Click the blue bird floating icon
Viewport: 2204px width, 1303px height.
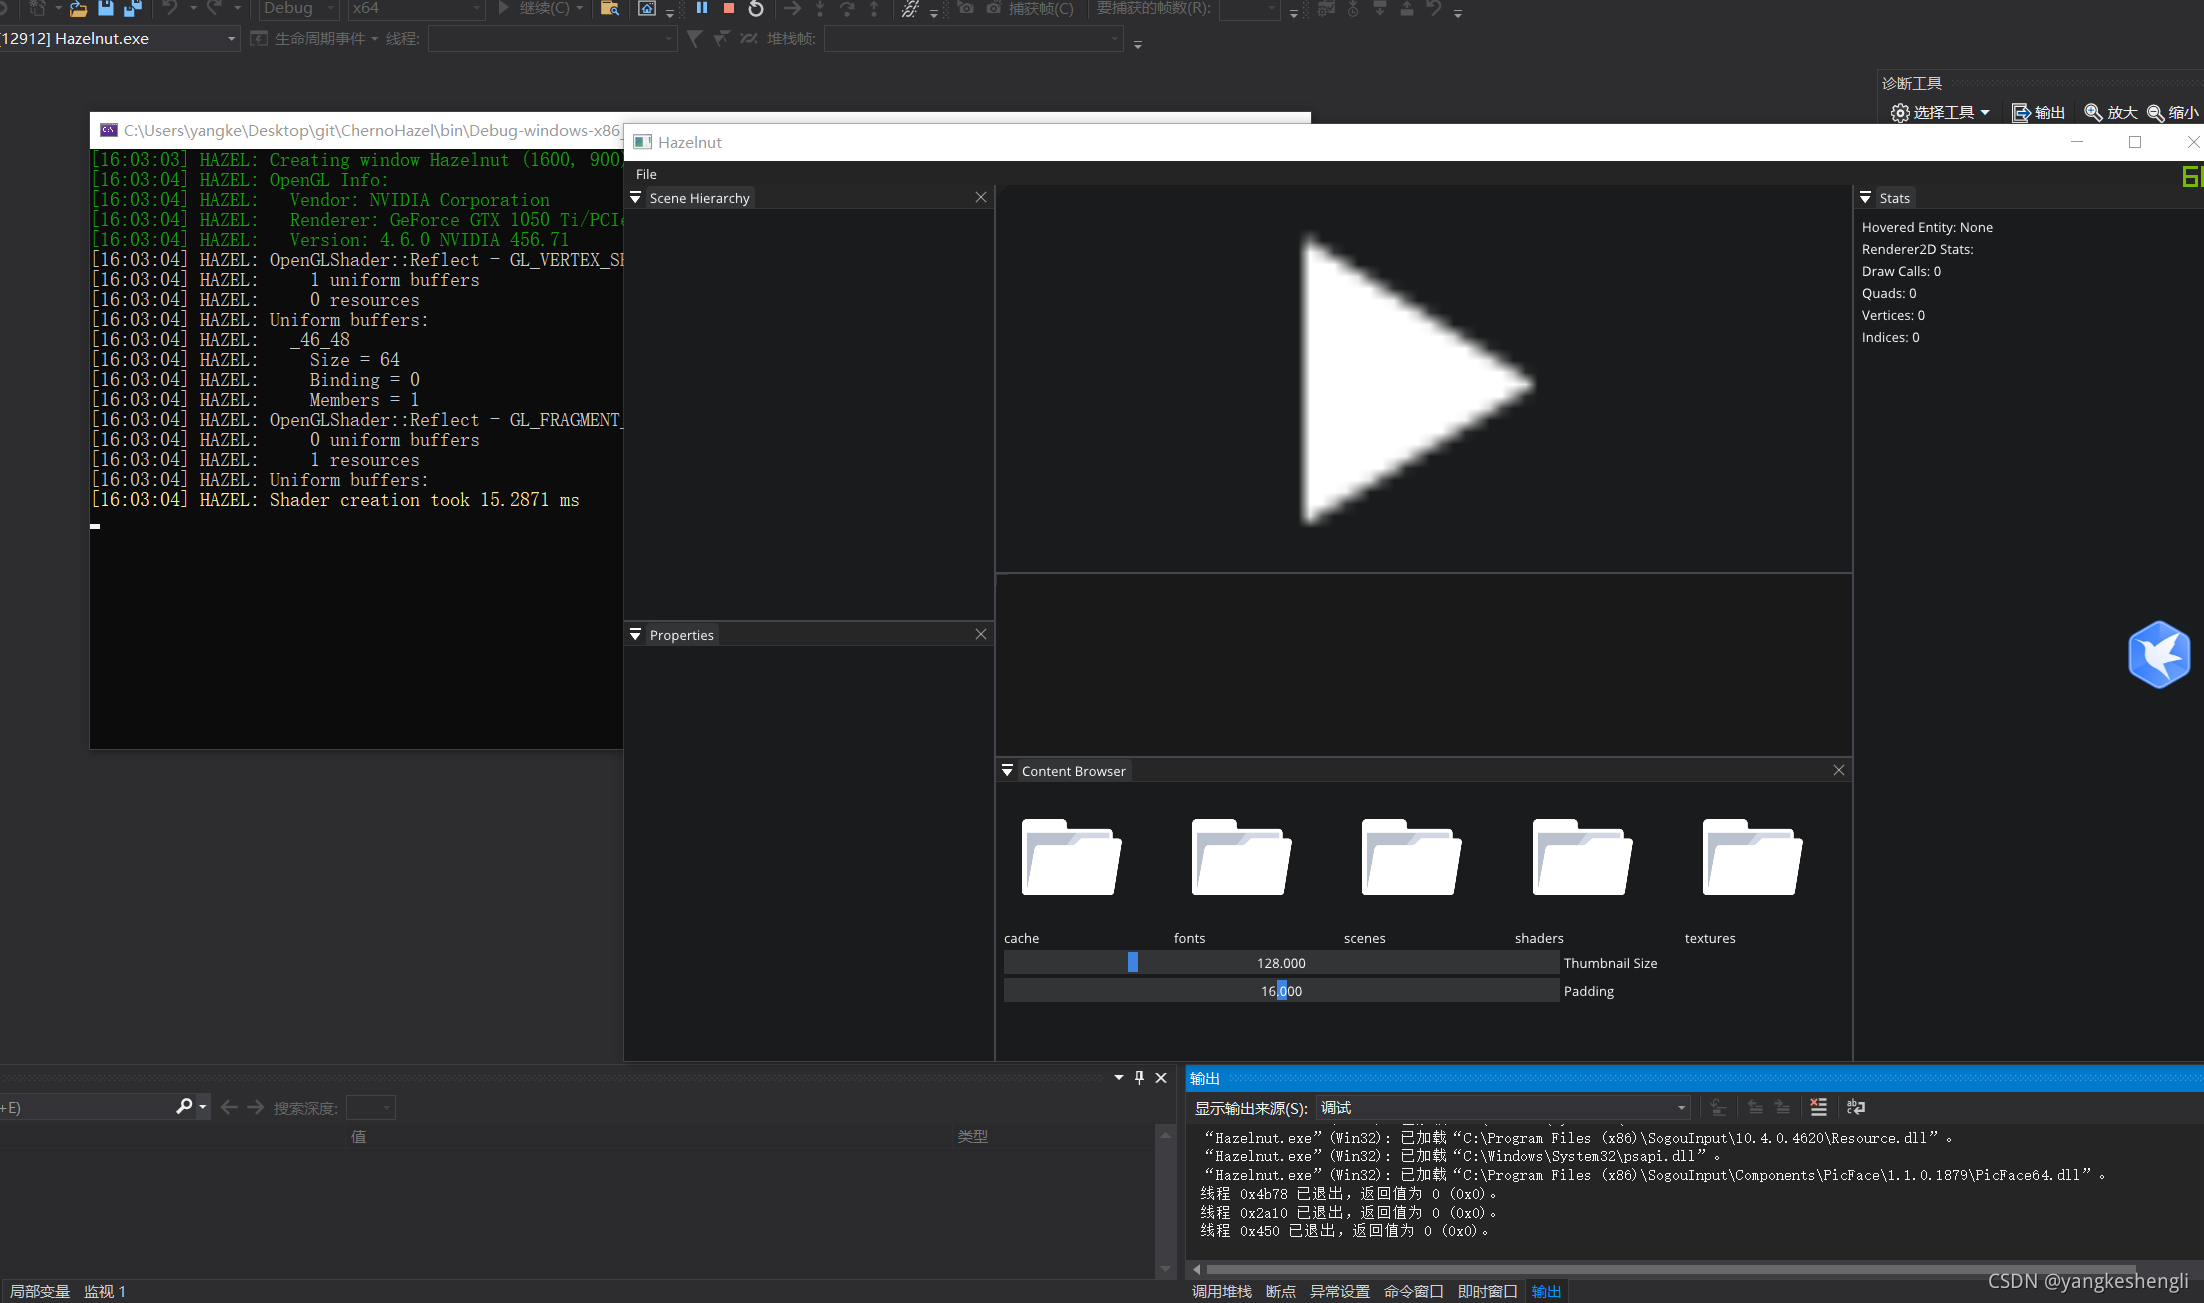(x=2159, y=655)
